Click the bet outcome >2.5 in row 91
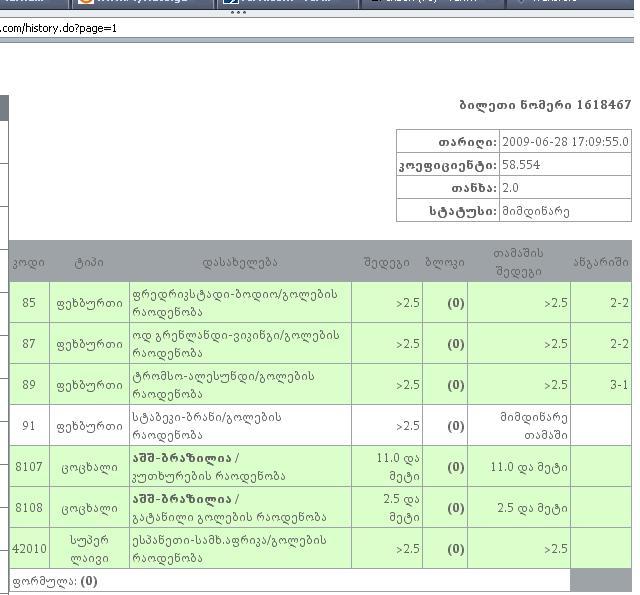640x595 pixels. click(408, 426)
